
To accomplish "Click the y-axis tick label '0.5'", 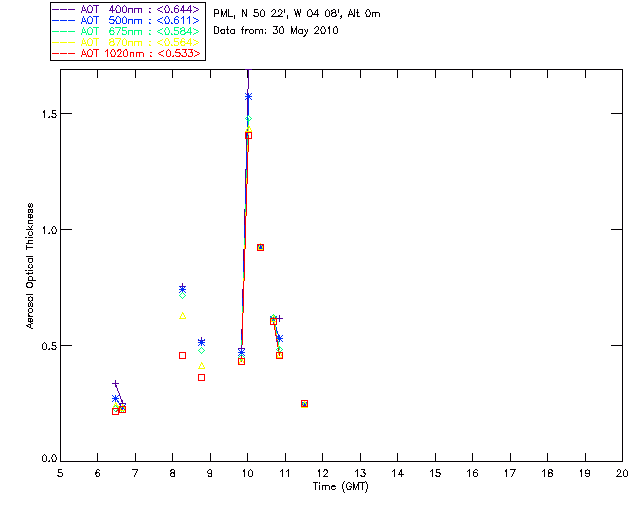I will point(49,346).
